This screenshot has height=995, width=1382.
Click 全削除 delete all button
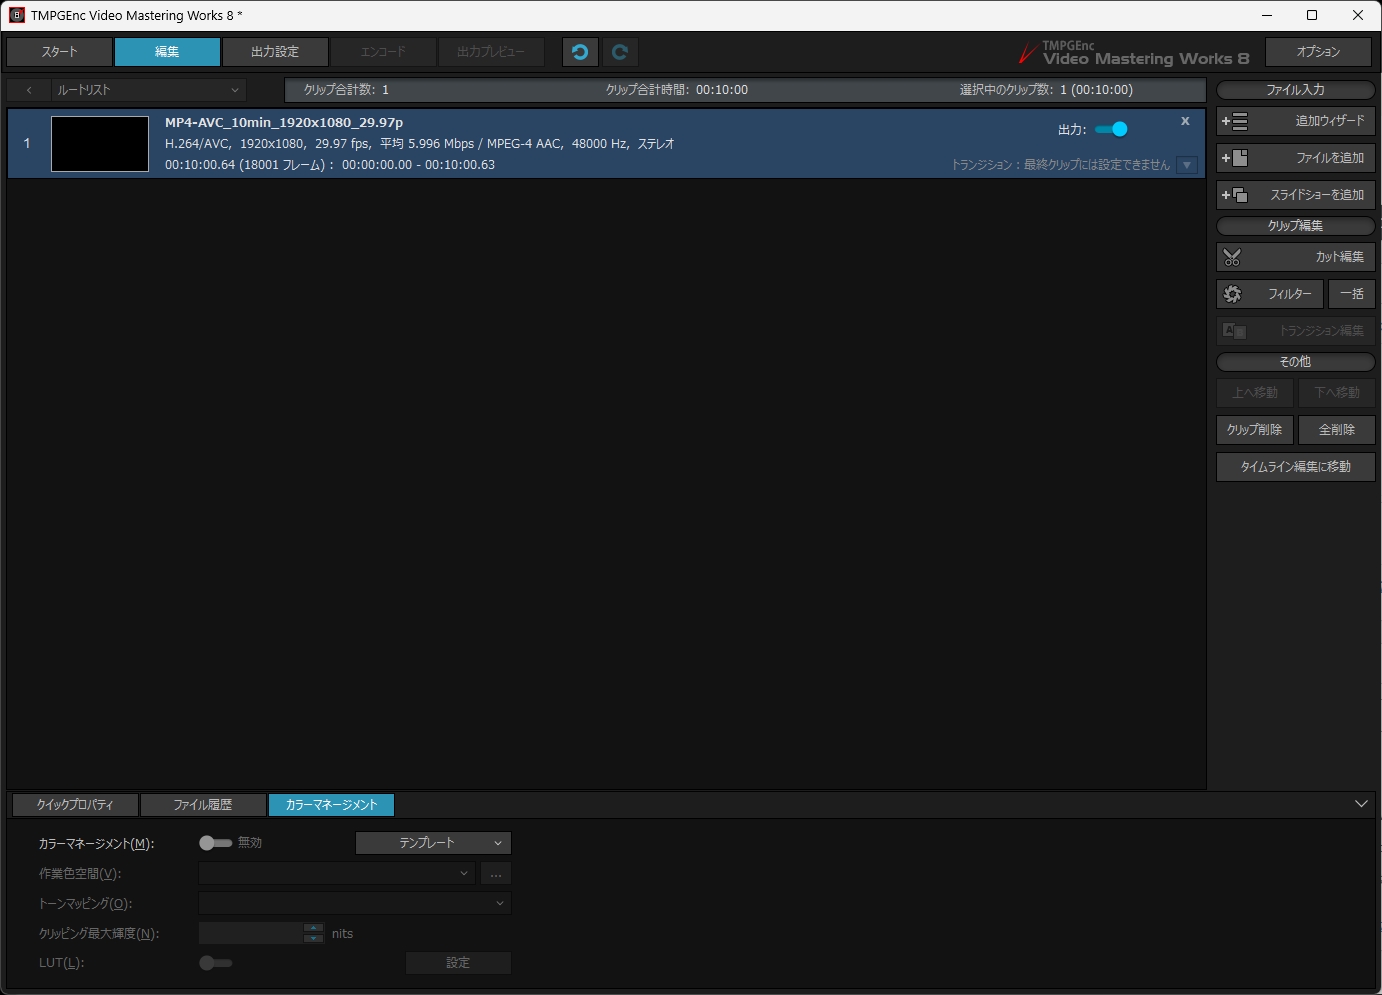coord(1337,430)
